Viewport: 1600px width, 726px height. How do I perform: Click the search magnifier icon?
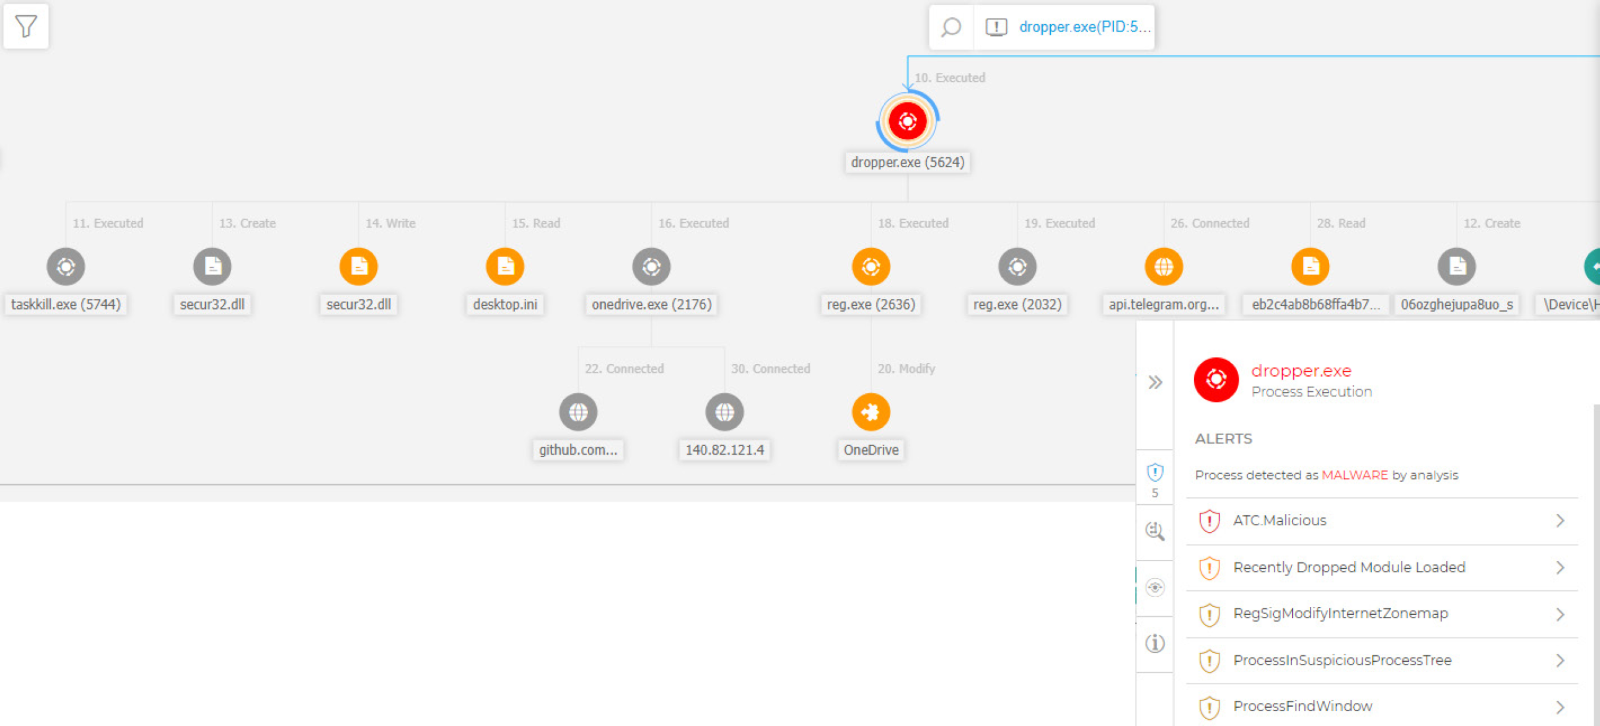pos(952,27)
